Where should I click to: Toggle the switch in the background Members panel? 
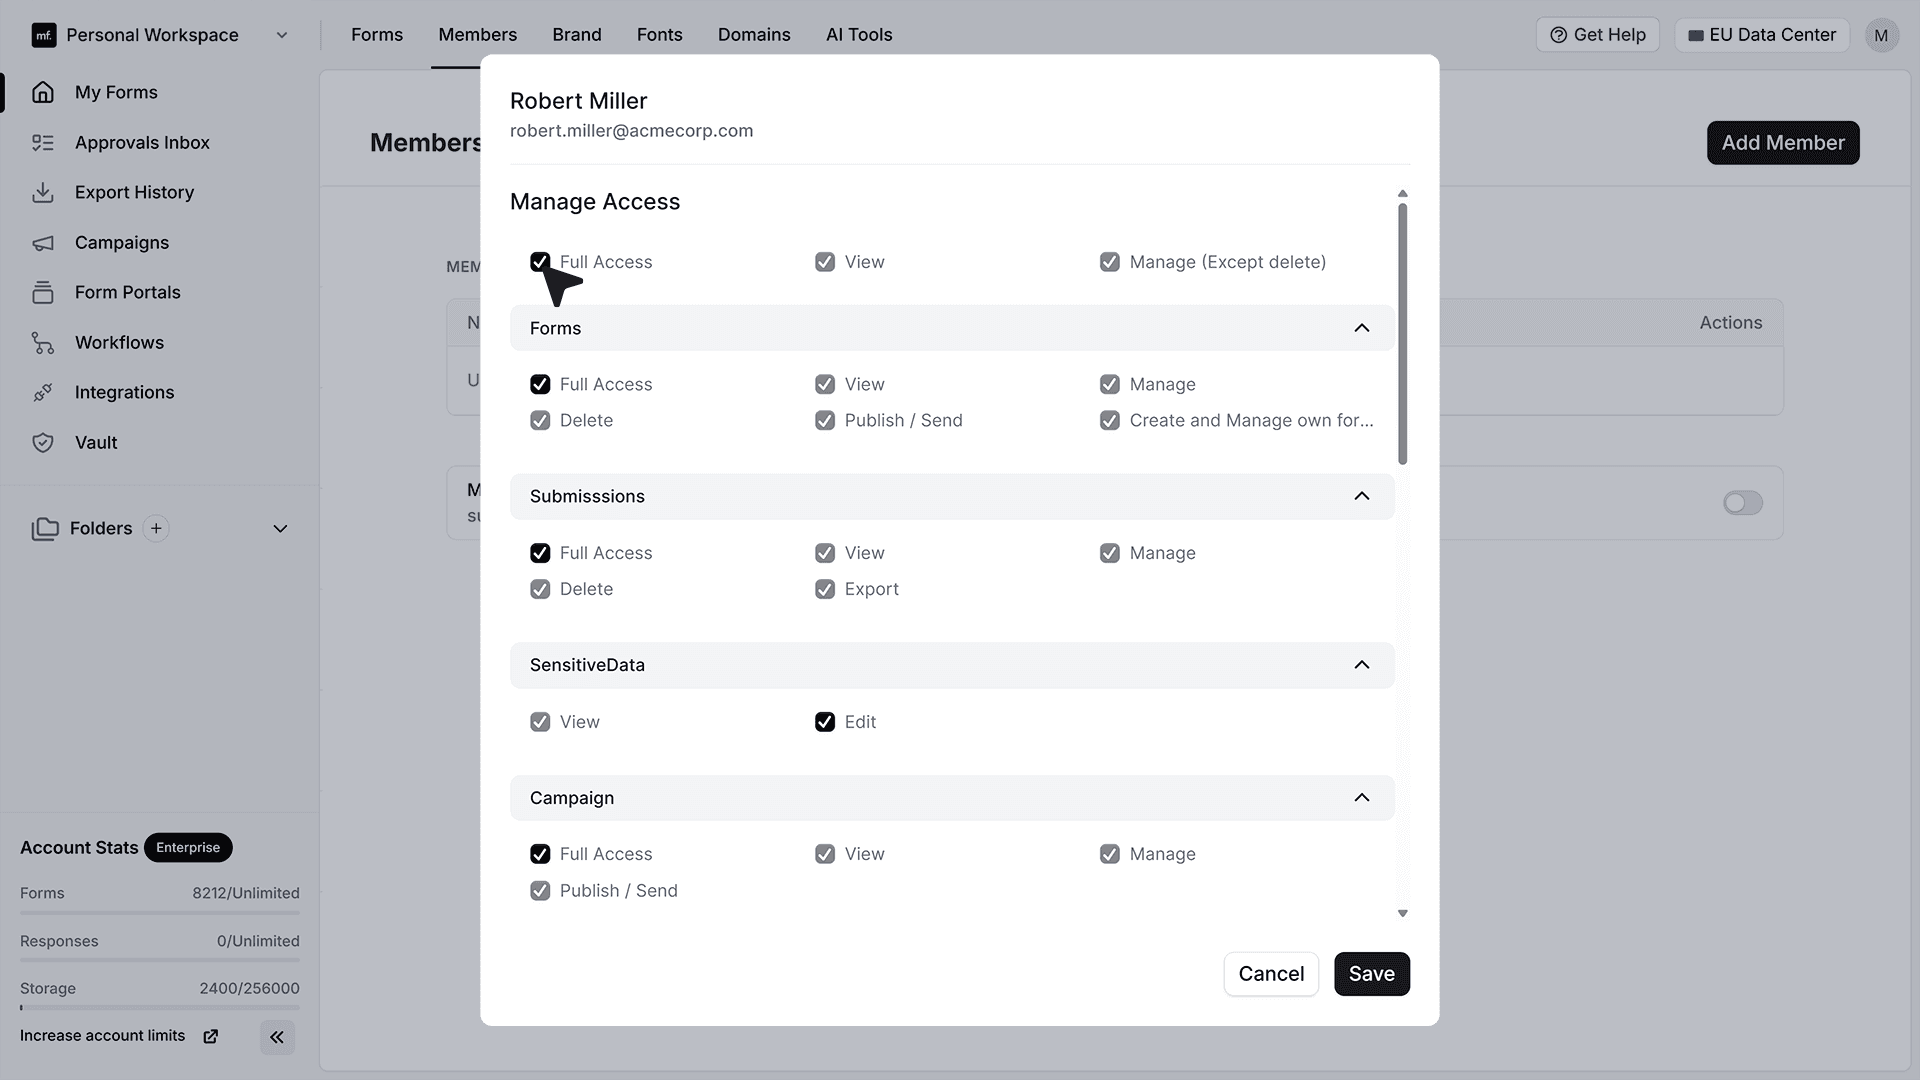1743,503
